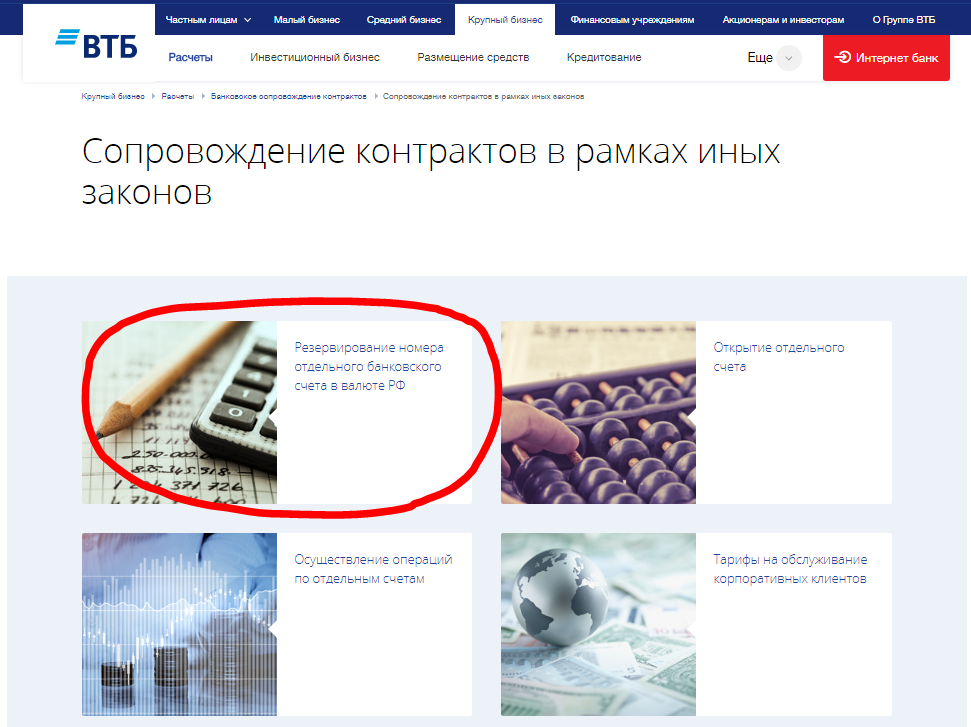Open the Расчеты menu item
The height and width of the screenshot is (727, 971).
(x=191, y=58)
